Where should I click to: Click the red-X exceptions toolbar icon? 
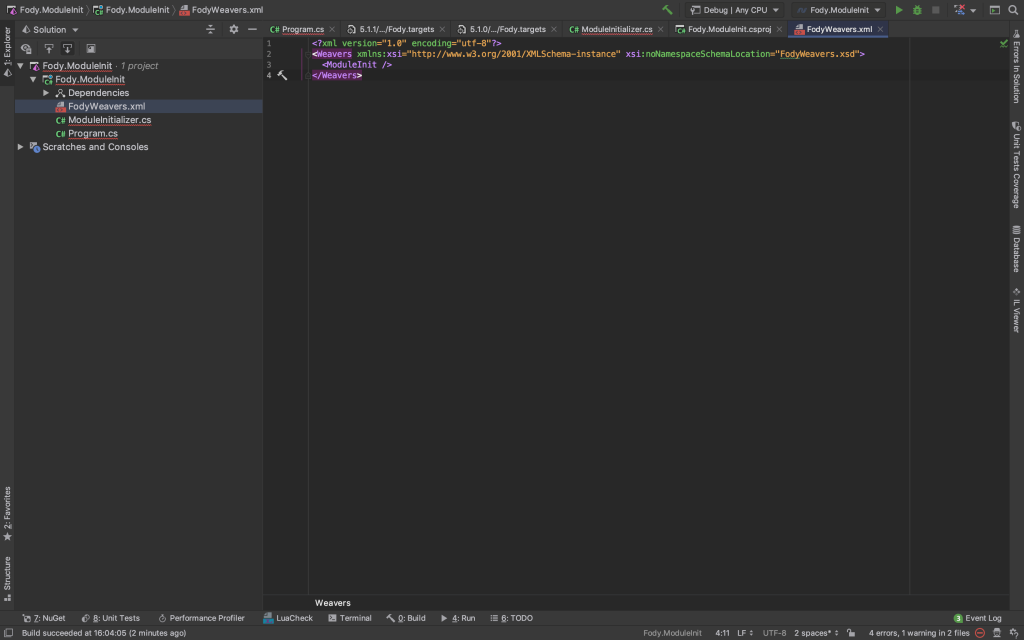959,10
